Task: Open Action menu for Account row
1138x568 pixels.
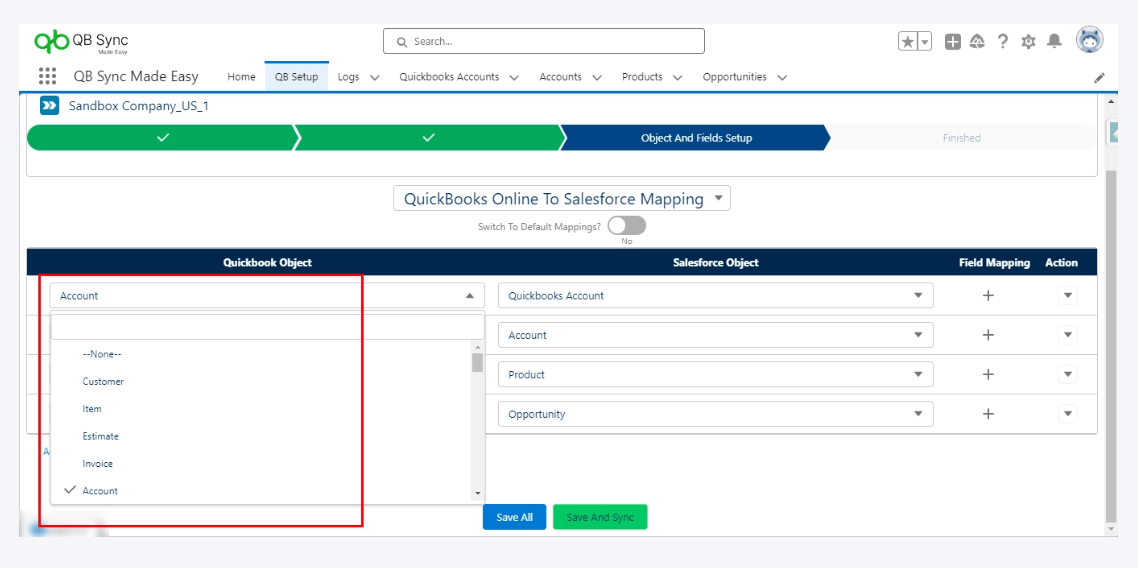Action: [1068, 334]
